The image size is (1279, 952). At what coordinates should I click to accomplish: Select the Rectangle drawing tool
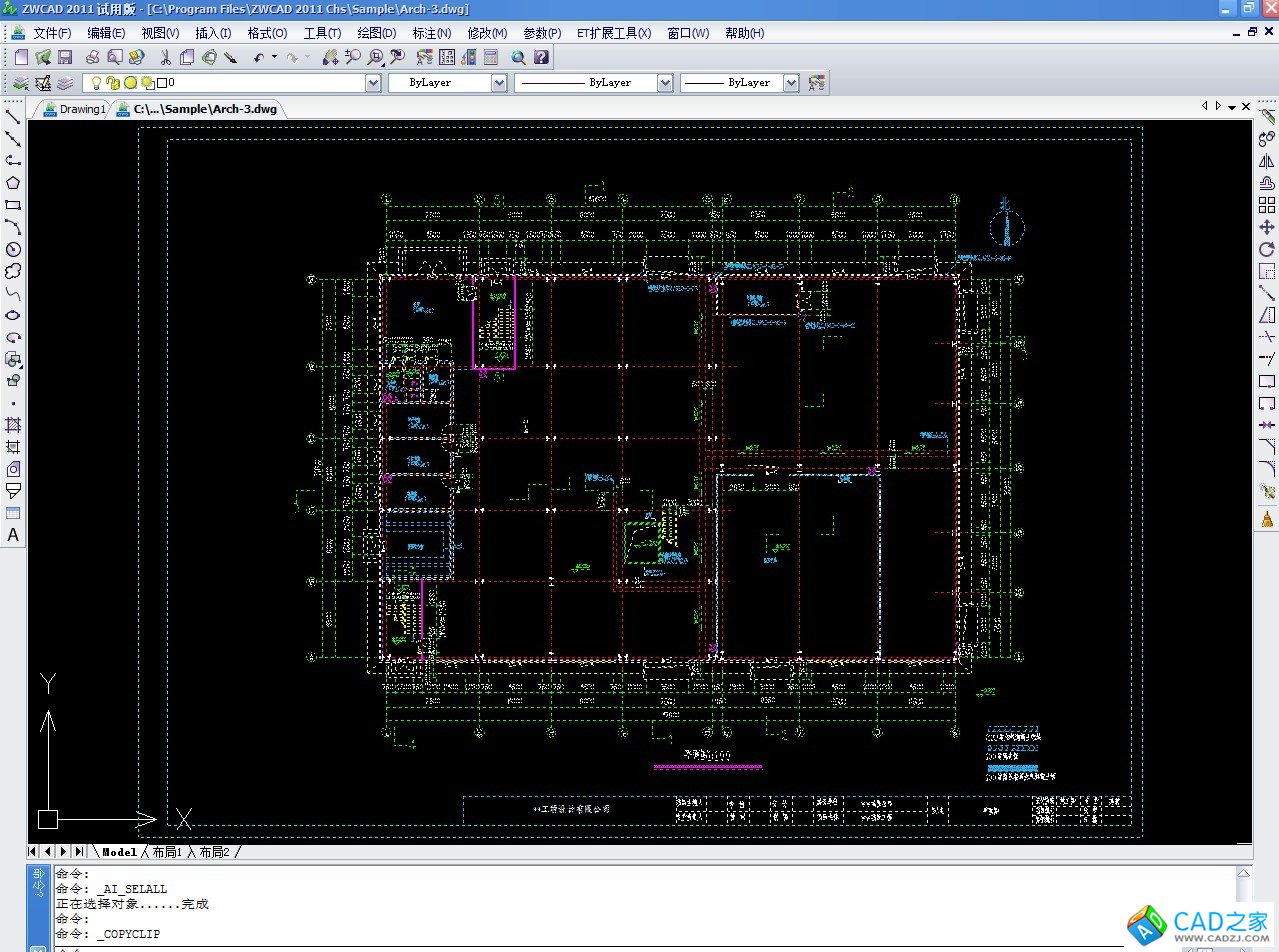13,205
